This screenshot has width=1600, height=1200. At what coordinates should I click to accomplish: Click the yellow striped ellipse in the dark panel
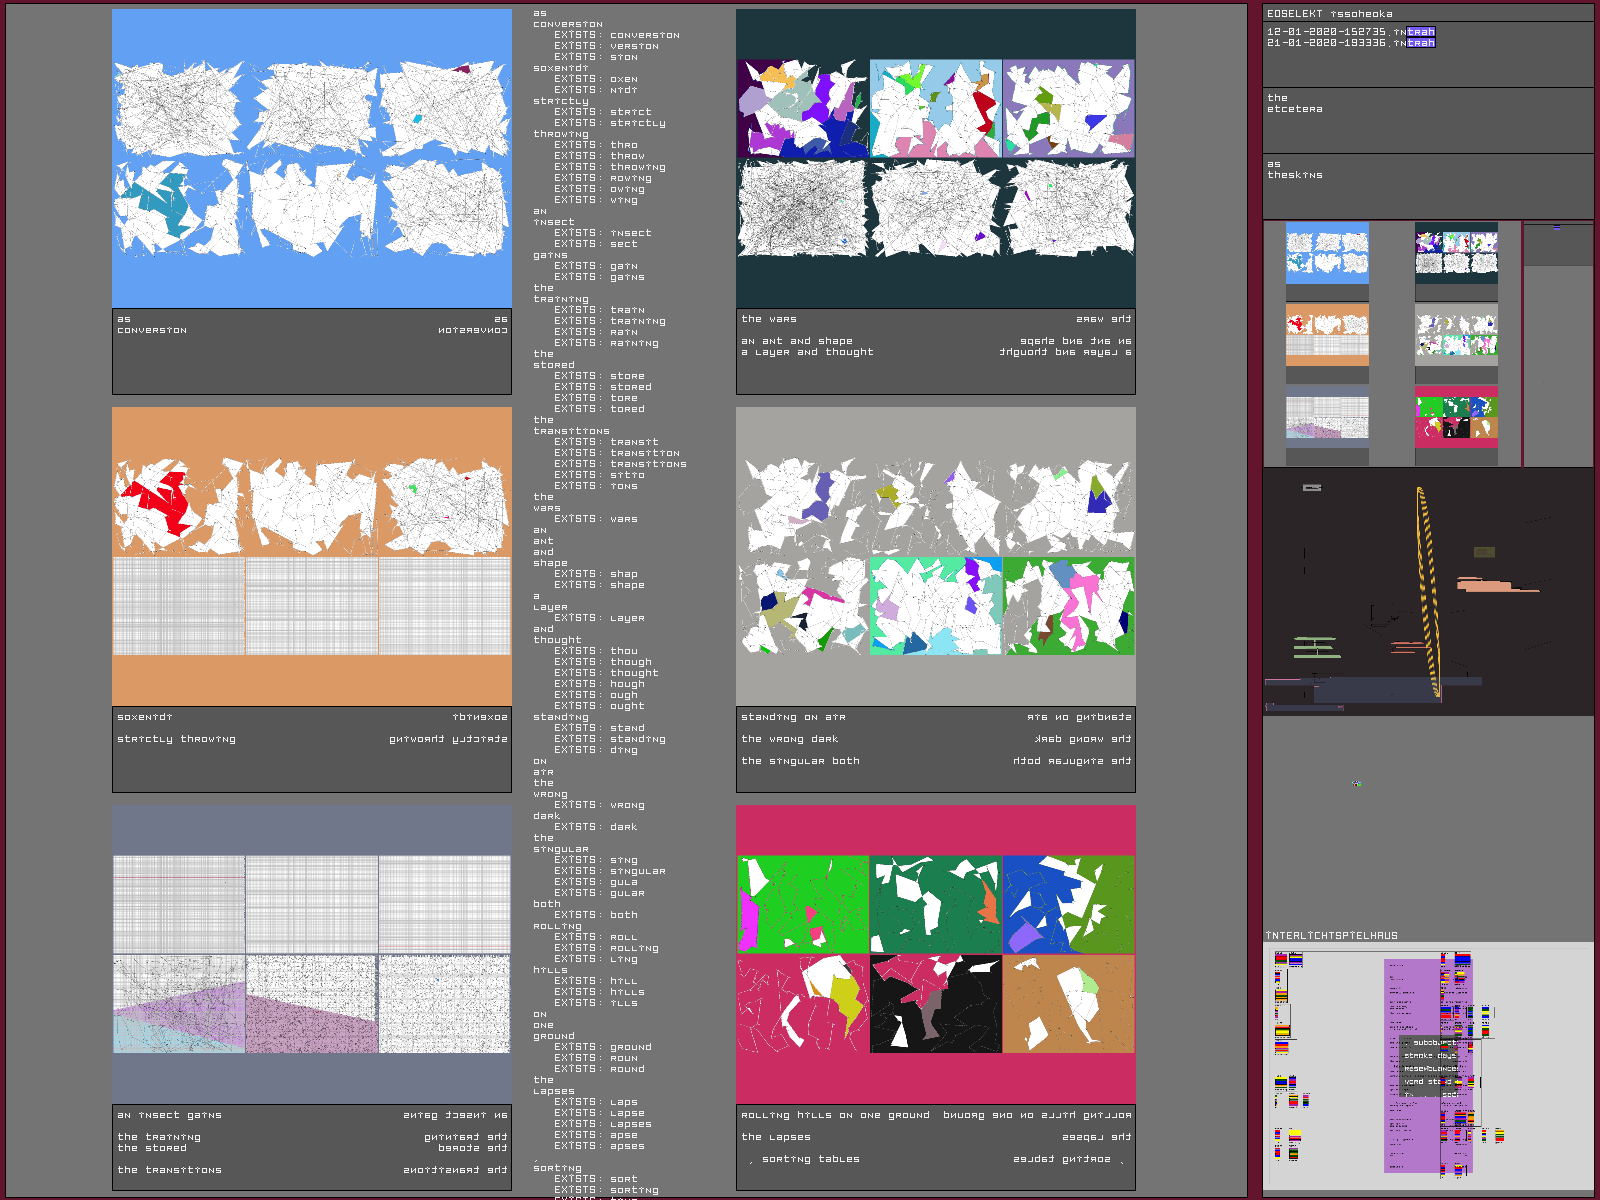tap(1428, 590)
